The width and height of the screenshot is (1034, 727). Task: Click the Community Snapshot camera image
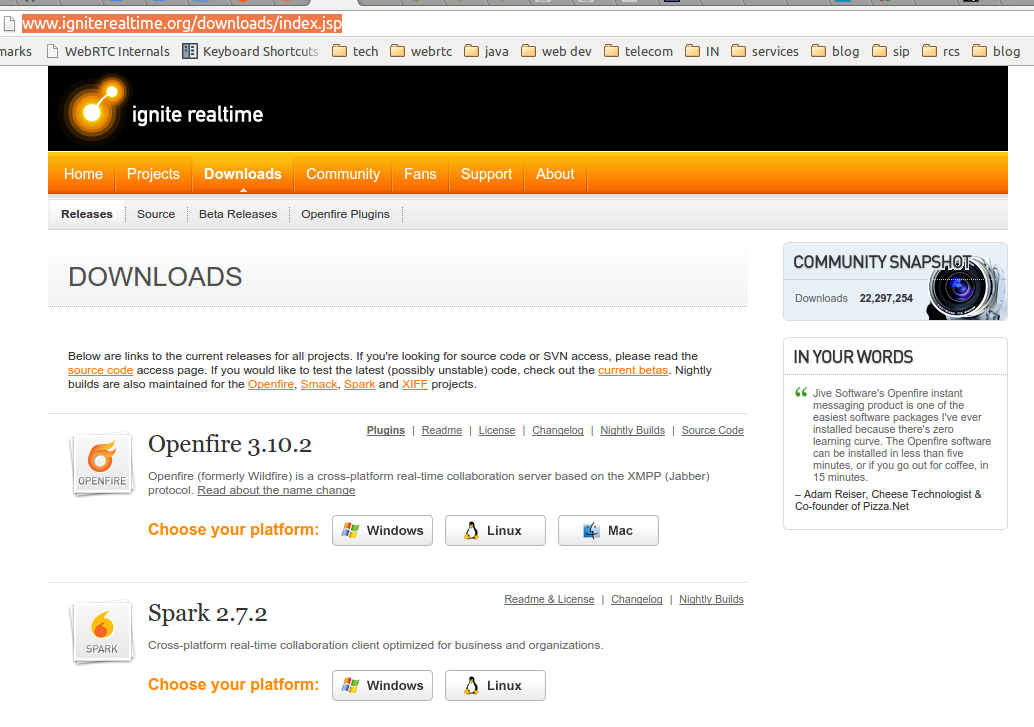(x=963, y=285)
